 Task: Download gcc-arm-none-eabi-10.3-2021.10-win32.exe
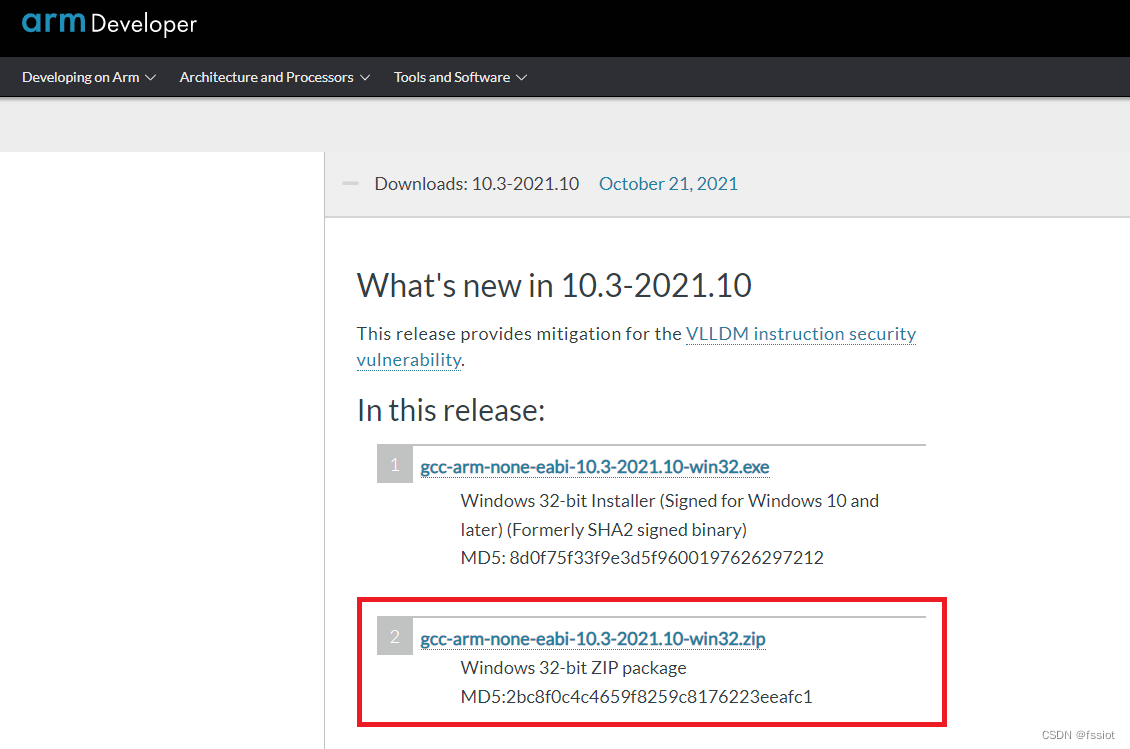point(595,467)
